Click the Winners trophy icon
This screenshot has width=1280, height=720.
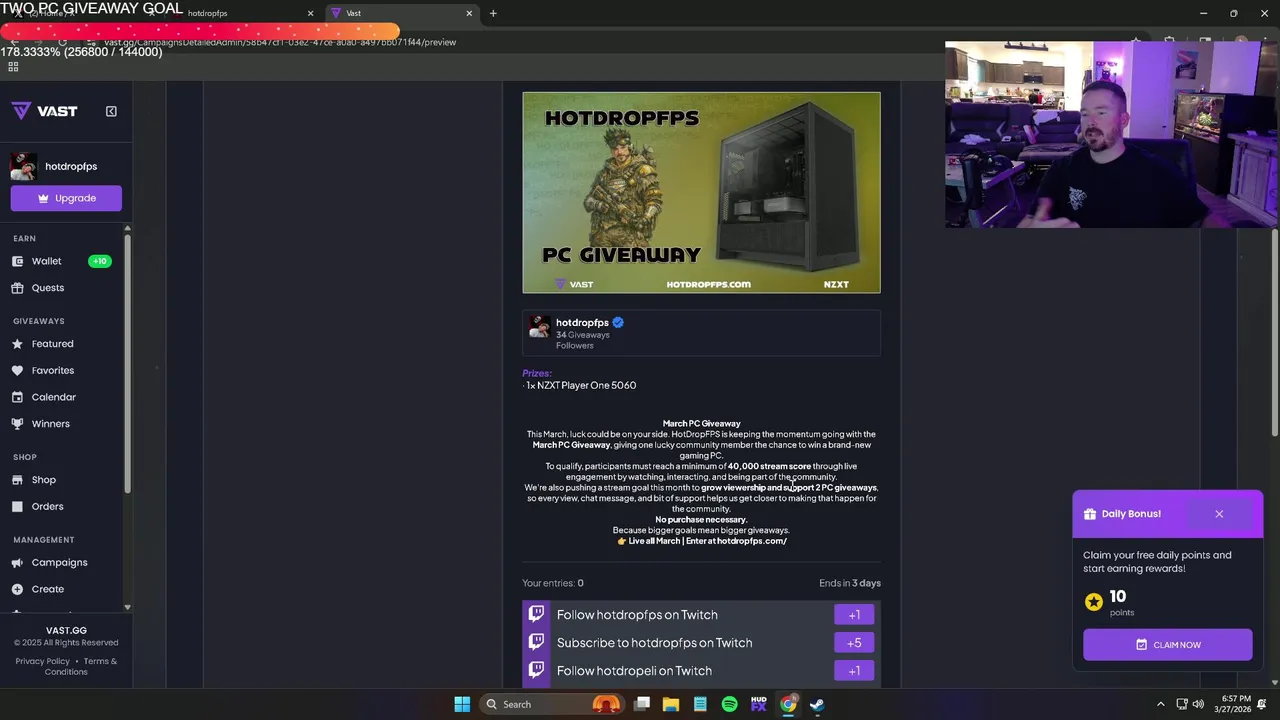coord(17,424)
